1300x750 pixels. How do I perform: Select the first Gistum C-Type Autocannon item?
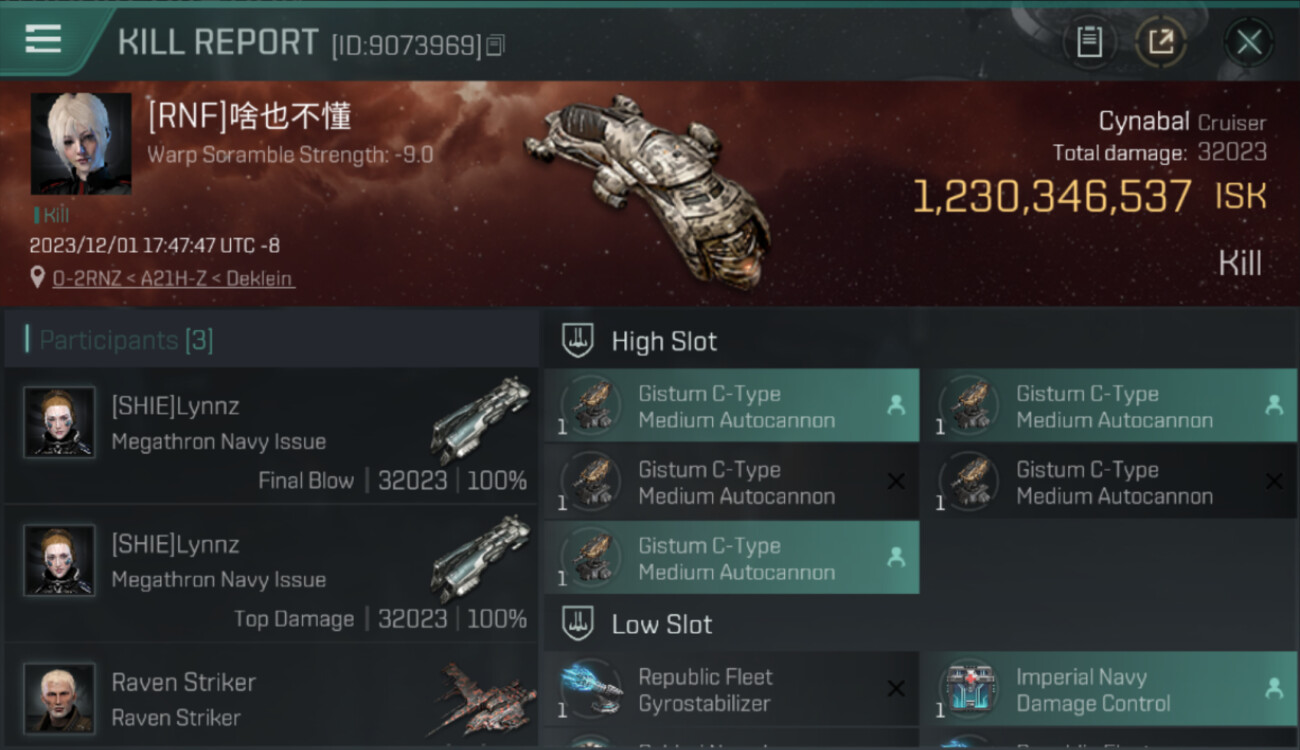point(731,406)
